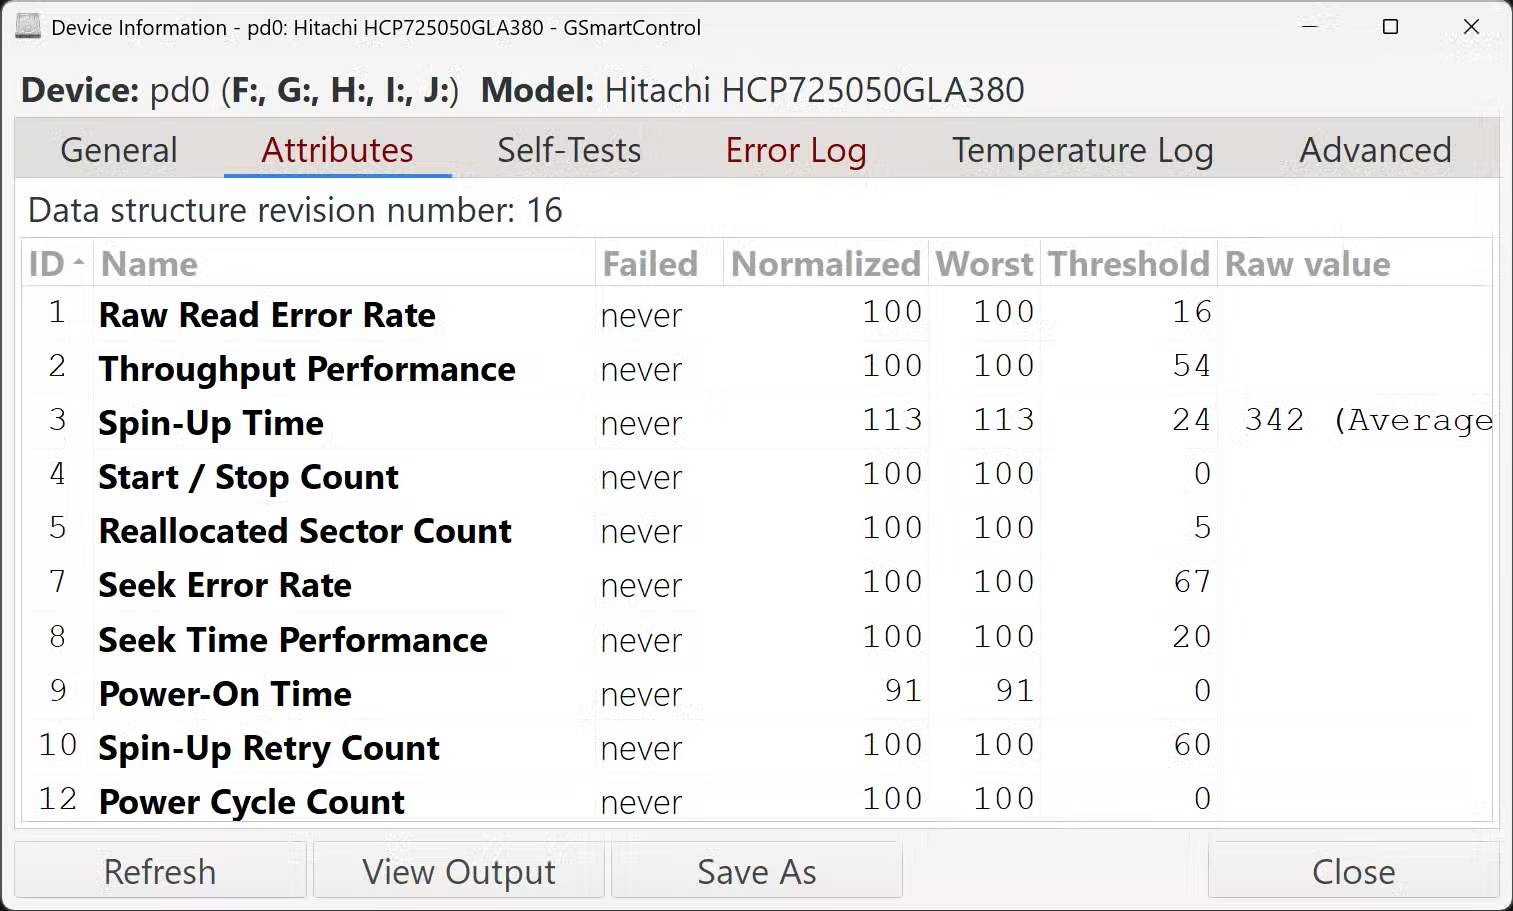Screen dimensions: 1513x911
Task: Sort by the ID column header arrow
Action: click(x=78, y=264)
